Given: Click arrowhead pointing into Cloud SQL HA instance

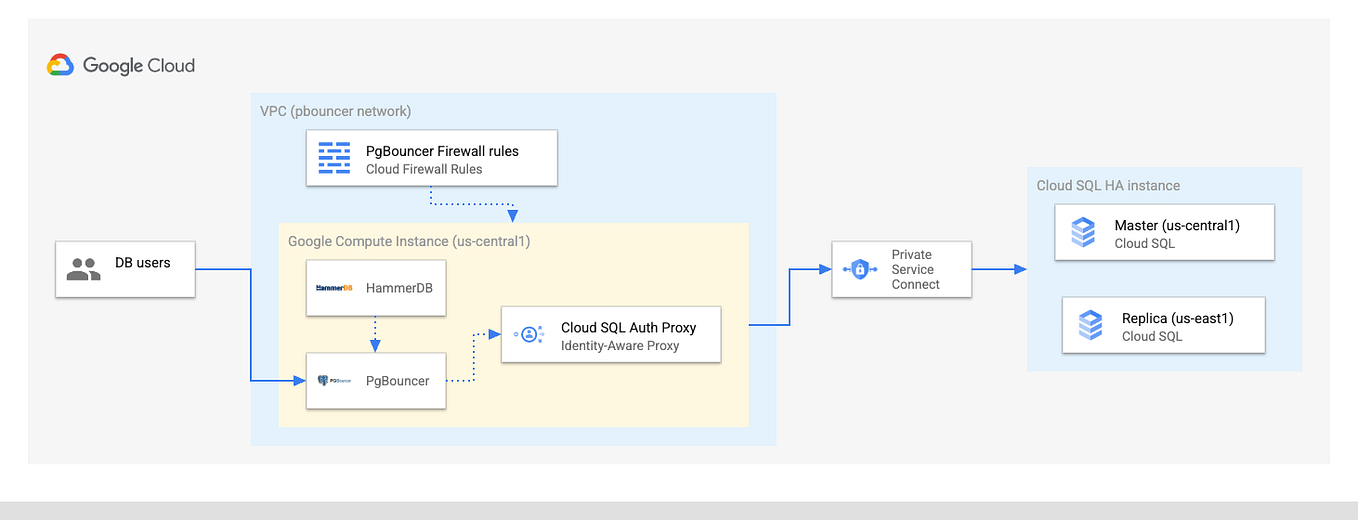Looking at the screenshot, I should (1019, 269).
